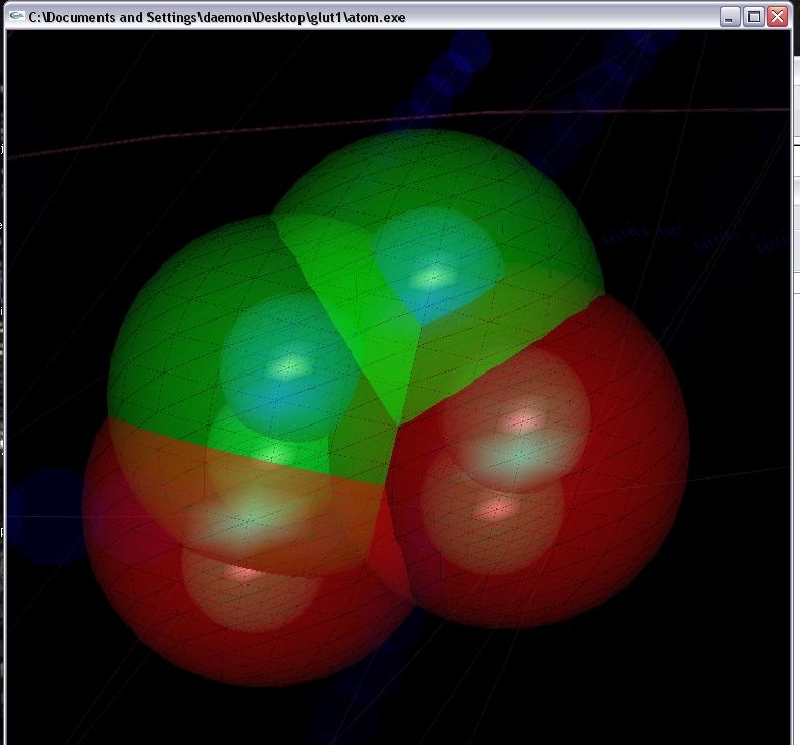
Task: Click the atom.exe application icon in title bar
Action: [x=16, y=17]
